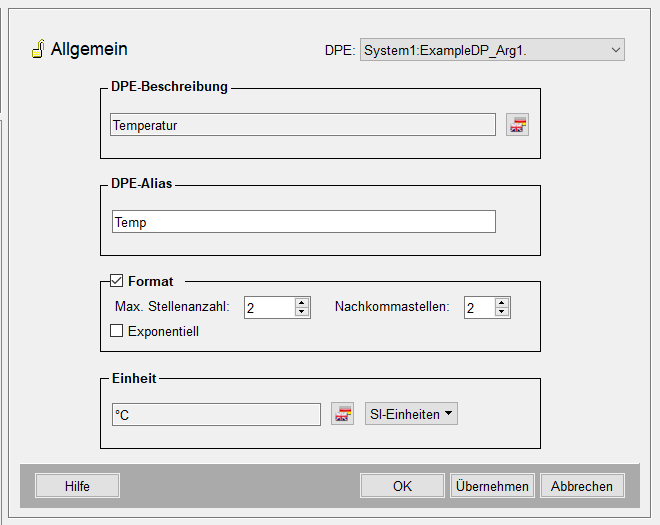Open the DPE dropdown list

point(614,50)
